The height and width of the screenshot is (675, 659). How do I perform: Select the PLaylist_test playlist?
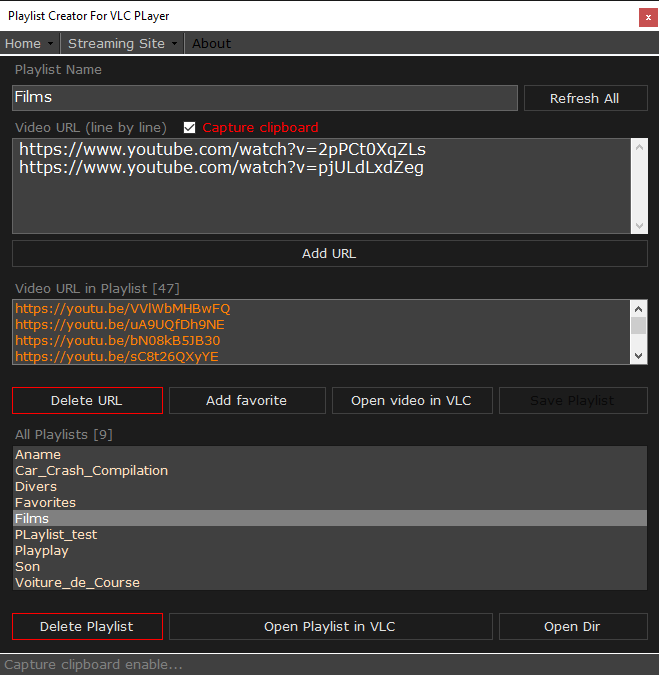click(330, 535)
